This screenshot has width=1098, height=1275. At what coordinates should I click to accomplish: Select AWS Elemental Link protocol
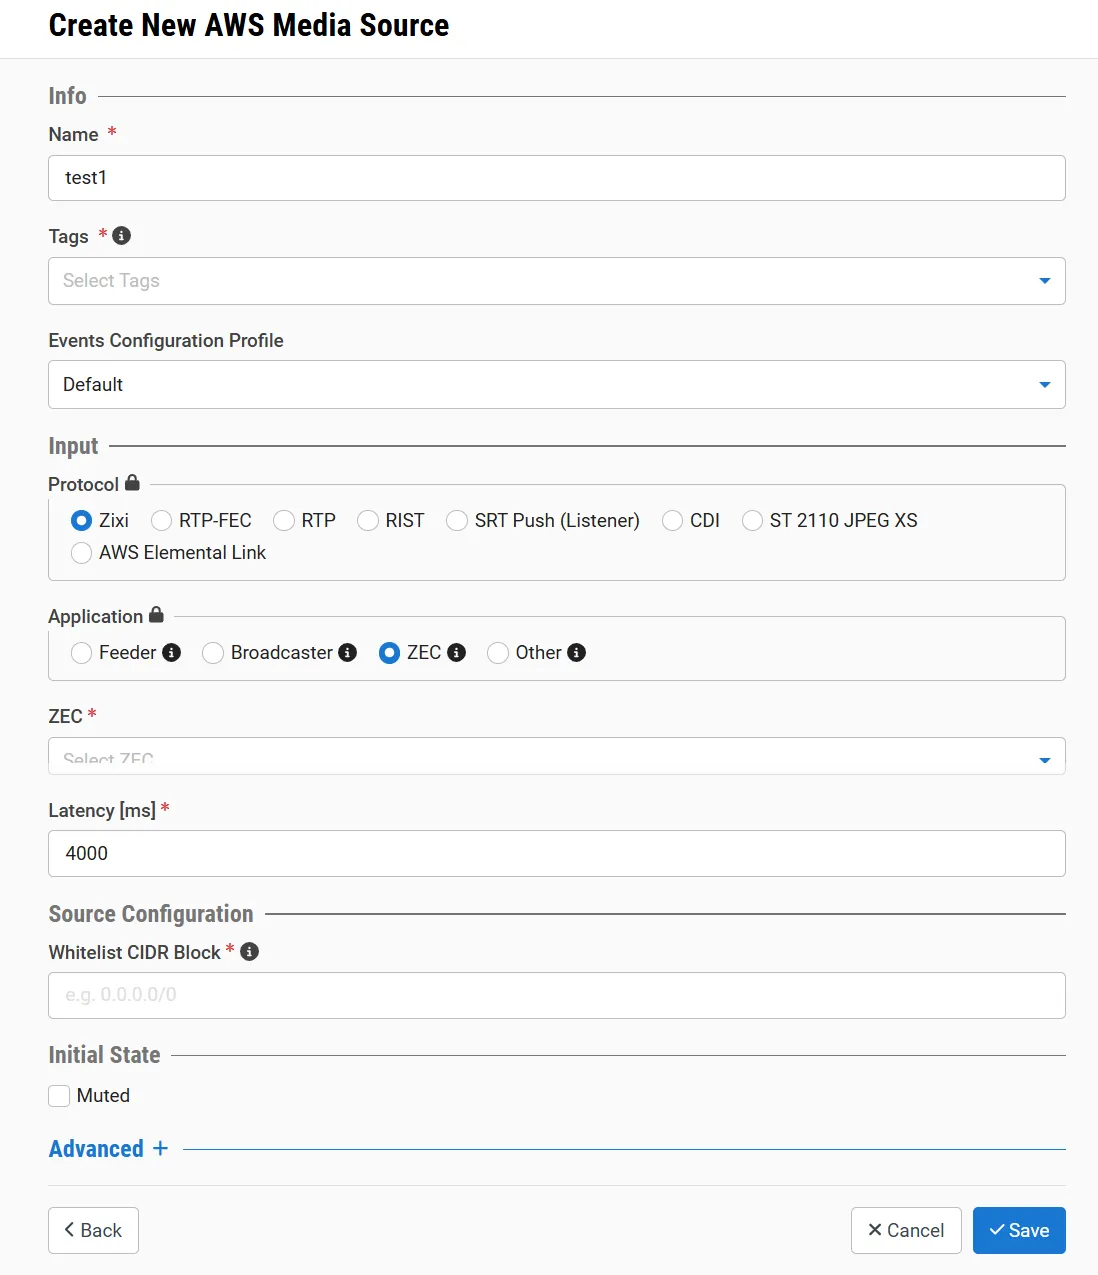tap(82, 553)
